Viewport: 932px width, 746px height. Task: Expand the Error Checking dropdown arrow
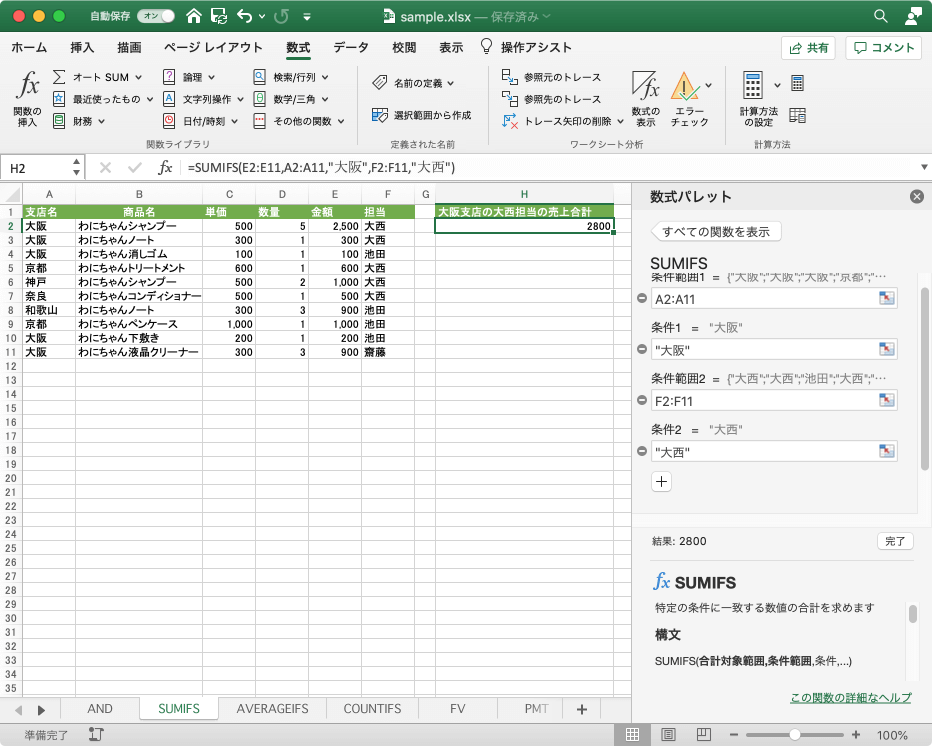coord(709,85)
